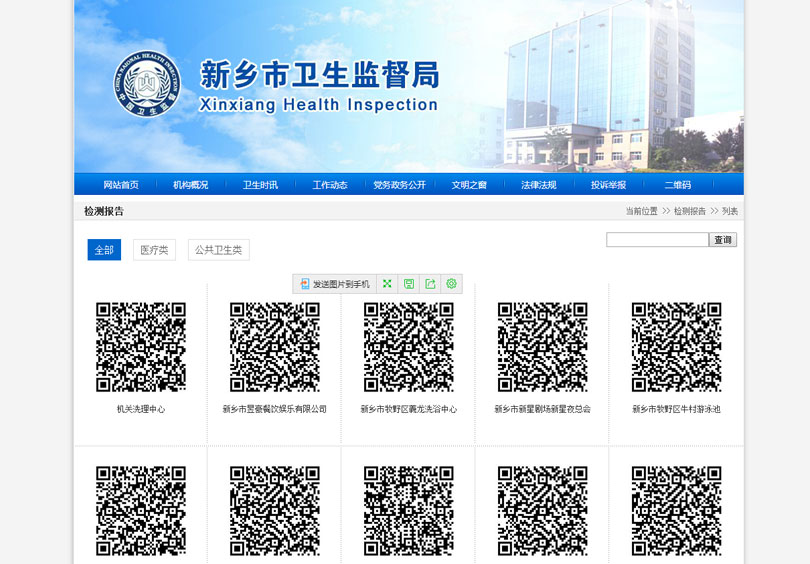Open 机构概况 navigation menu item

click(190, 185)
